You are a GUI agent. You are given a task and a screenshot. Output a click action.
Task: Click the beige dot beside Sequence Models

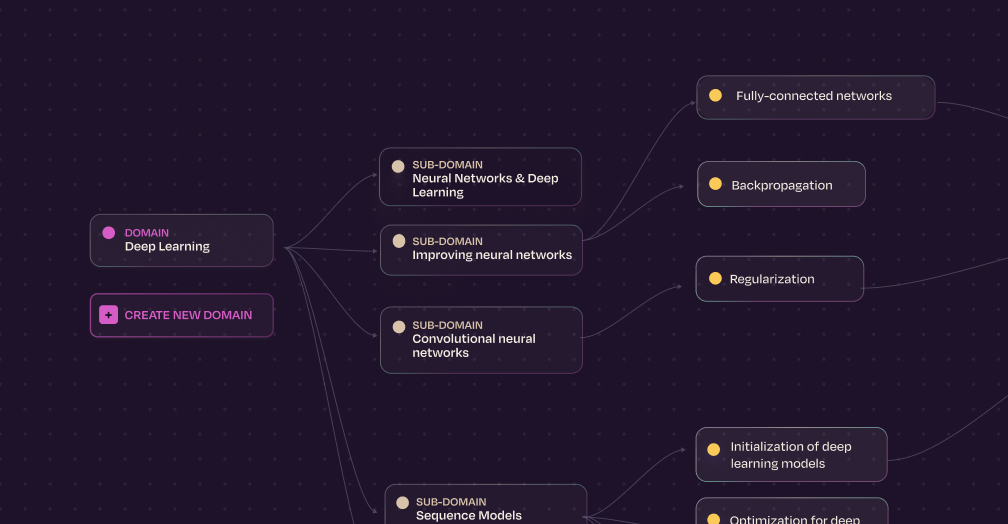coord(402,503)
